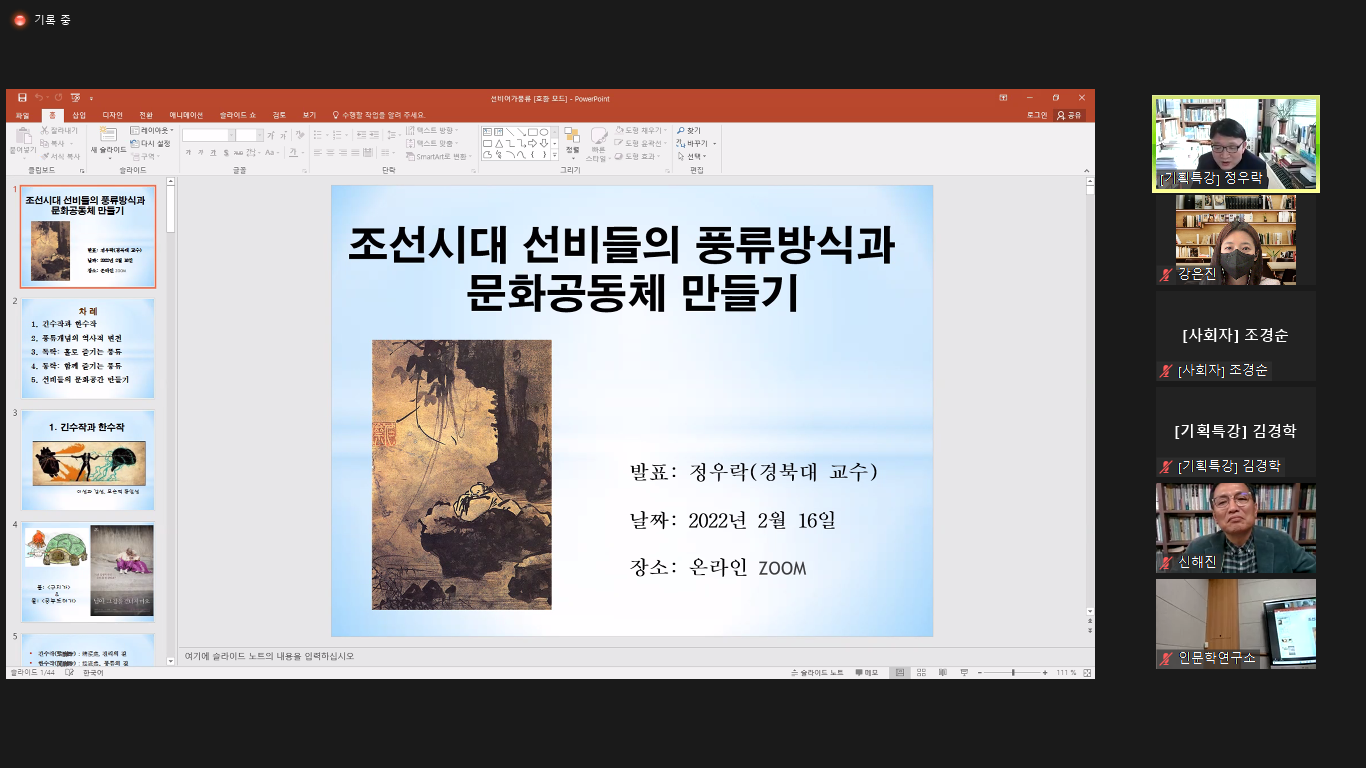Image resolution: width=1366 pixels, height=768 pixels.
Task: Click the ribbon display options icon
Action: point(1003,97)
